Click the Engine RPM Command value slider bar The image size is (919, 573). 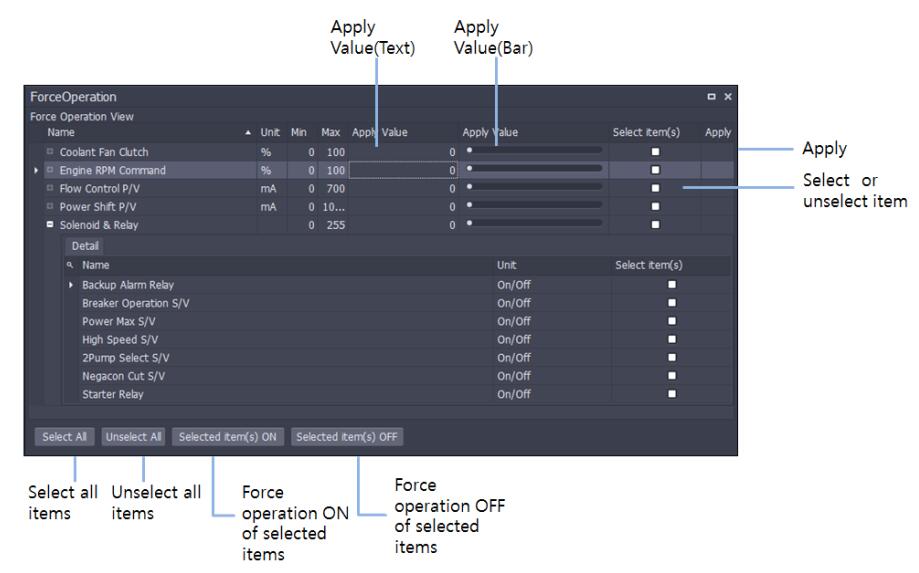(535, 169)
